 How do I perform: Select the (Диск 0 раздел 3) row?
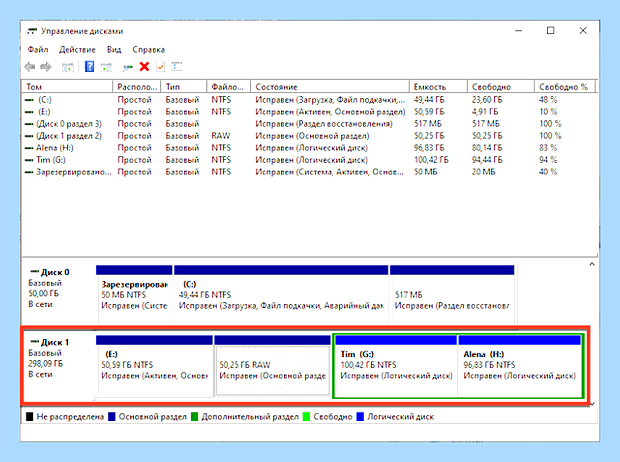point(308,124)
